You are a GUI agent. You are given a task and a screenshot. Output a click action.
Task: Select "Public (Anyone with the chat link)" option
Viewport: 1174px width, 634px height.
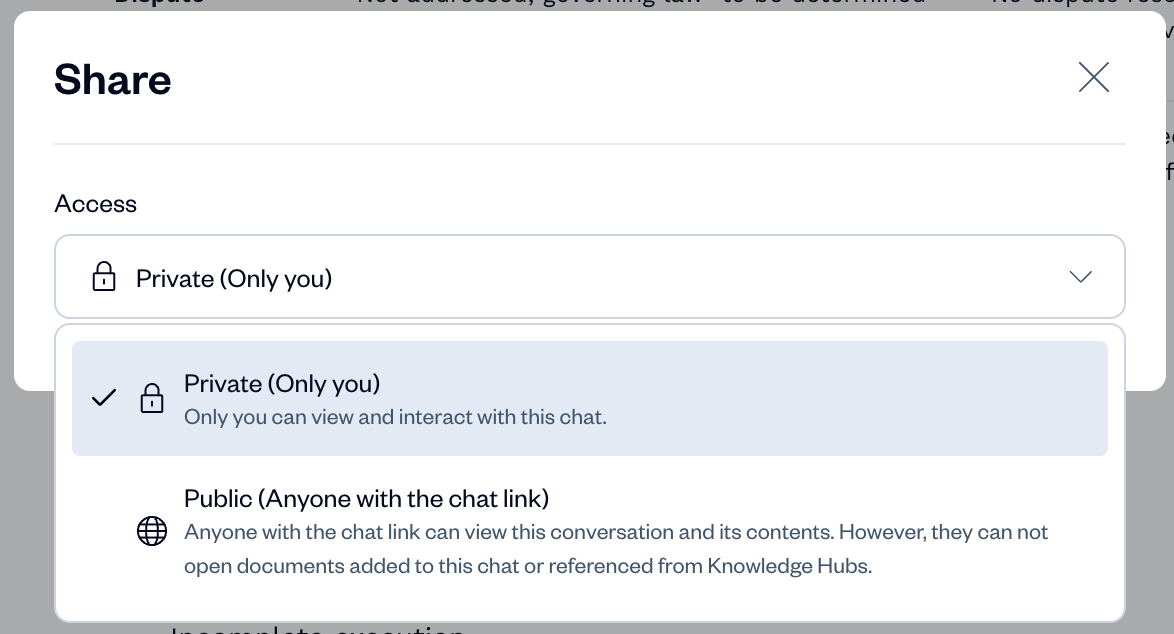coord(589,530)
